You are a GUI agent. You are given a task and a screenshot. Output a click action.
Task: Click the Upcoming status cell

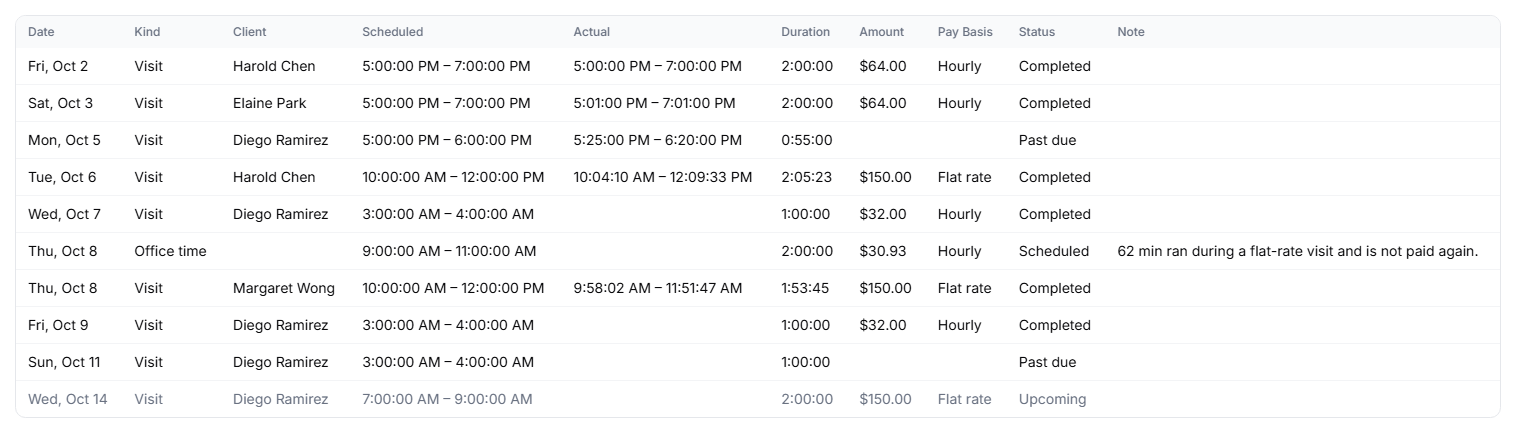1052,399
